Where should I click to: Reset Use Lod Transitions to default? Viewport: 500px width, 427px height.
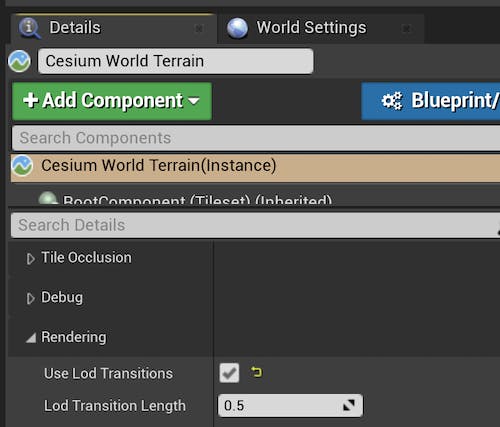coord(256,372)
